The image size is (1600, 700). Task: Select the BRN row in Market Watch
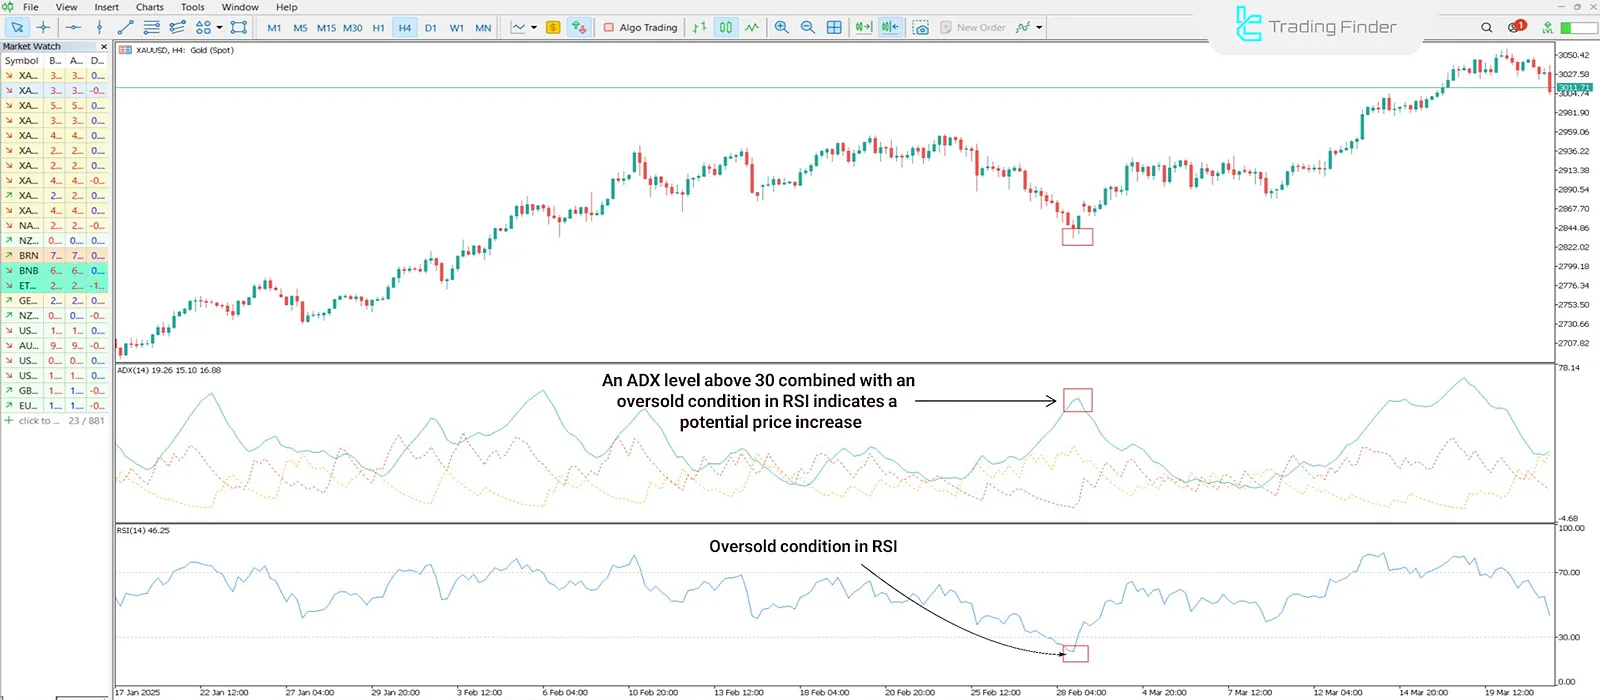54,256
